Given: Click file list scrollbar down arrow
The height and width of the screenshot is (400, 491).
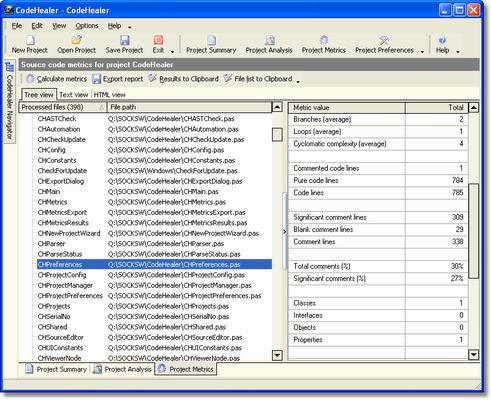Looking at the screenshot, I should (x=277, y=355).
